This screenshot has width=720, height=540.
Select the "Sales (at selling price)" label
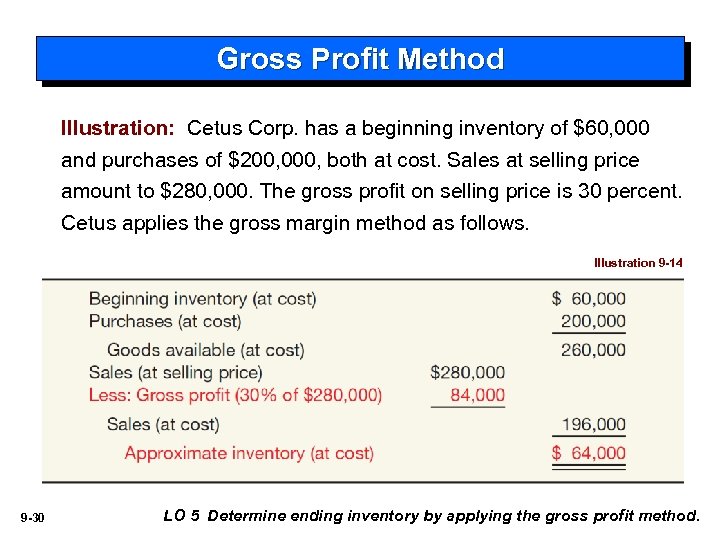click(175, 372)
